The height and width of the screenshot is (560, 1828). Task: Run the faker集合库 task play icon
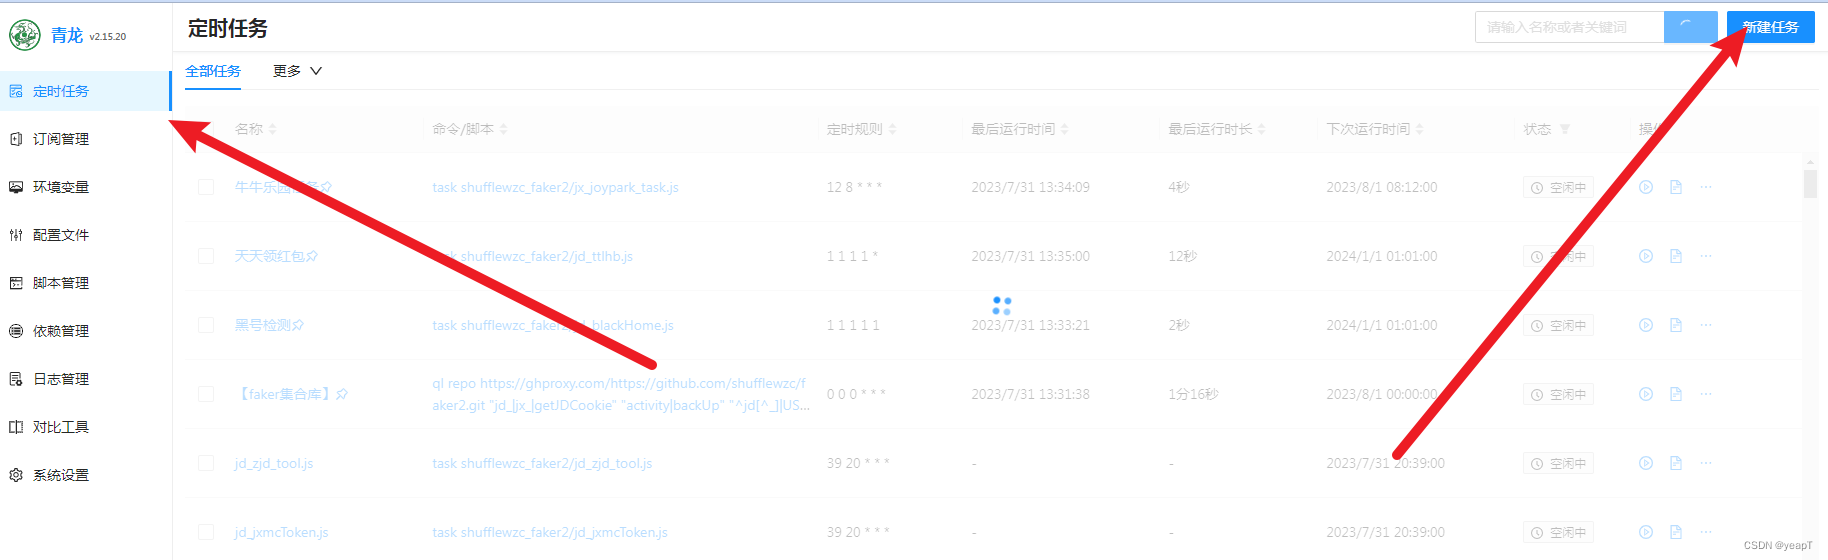1646,394
